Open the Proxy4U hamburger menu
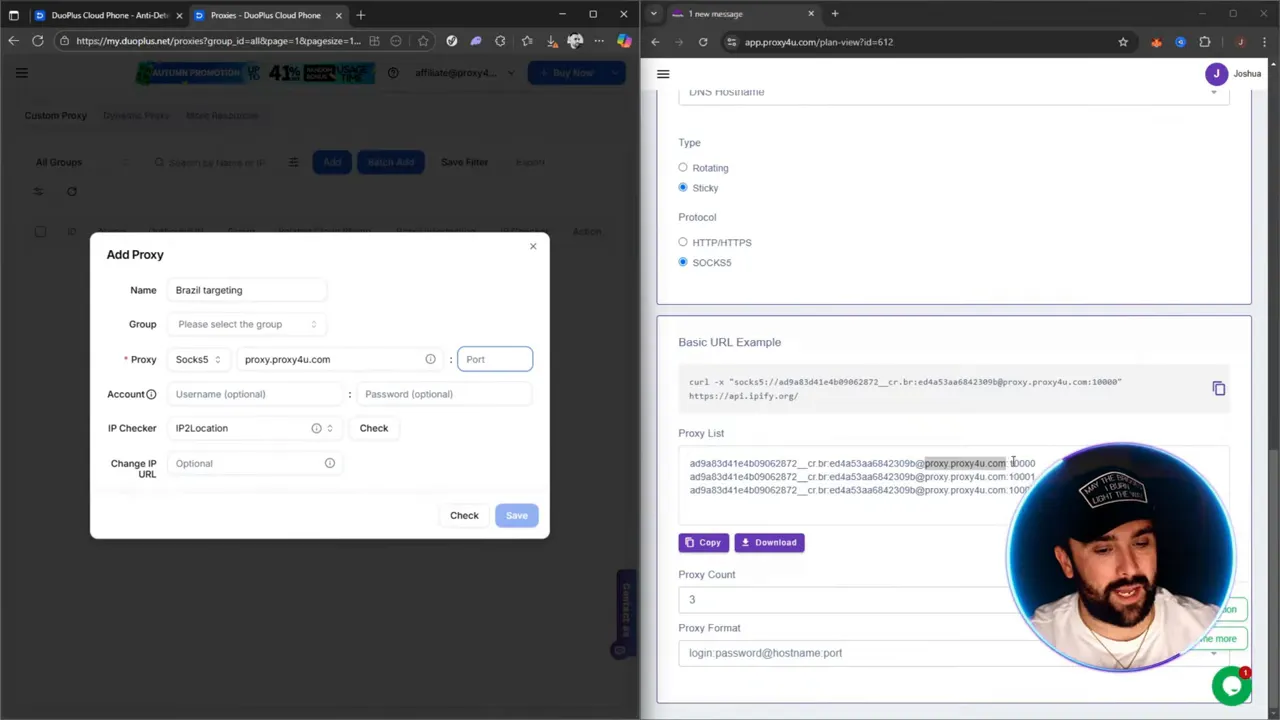Screen dimensions: 1280x720 click(663, 74)
